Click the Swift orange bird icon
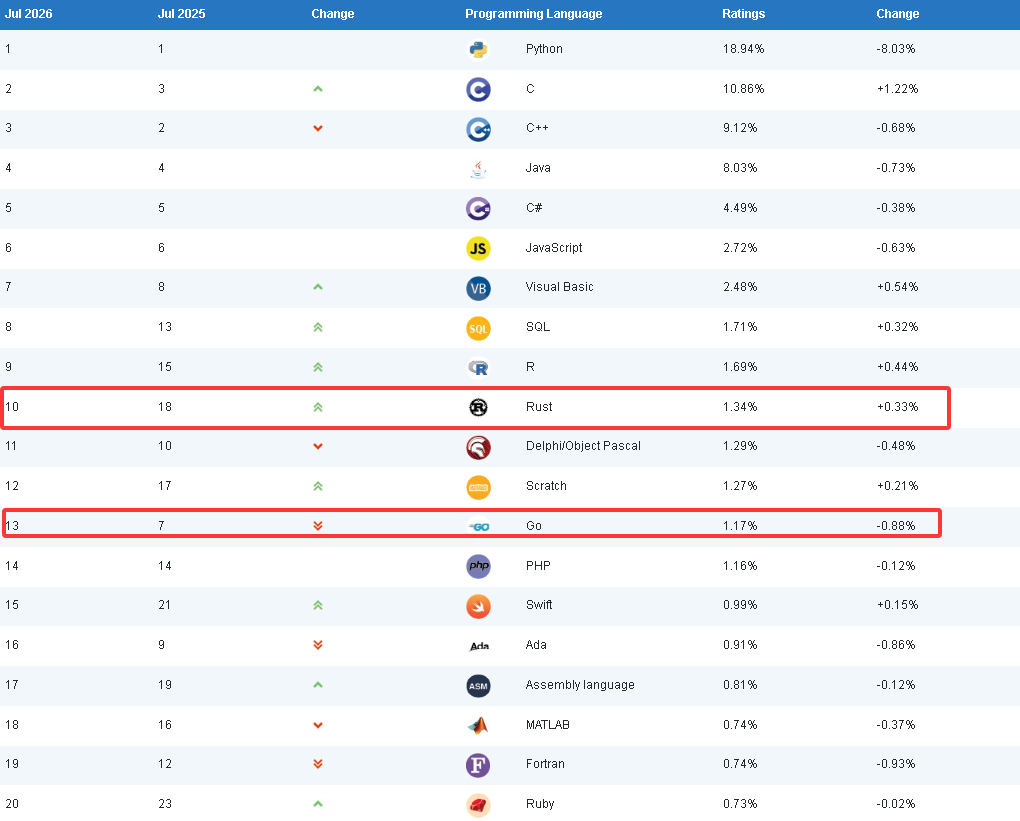Screen dimensions: 1020x821 478,606
